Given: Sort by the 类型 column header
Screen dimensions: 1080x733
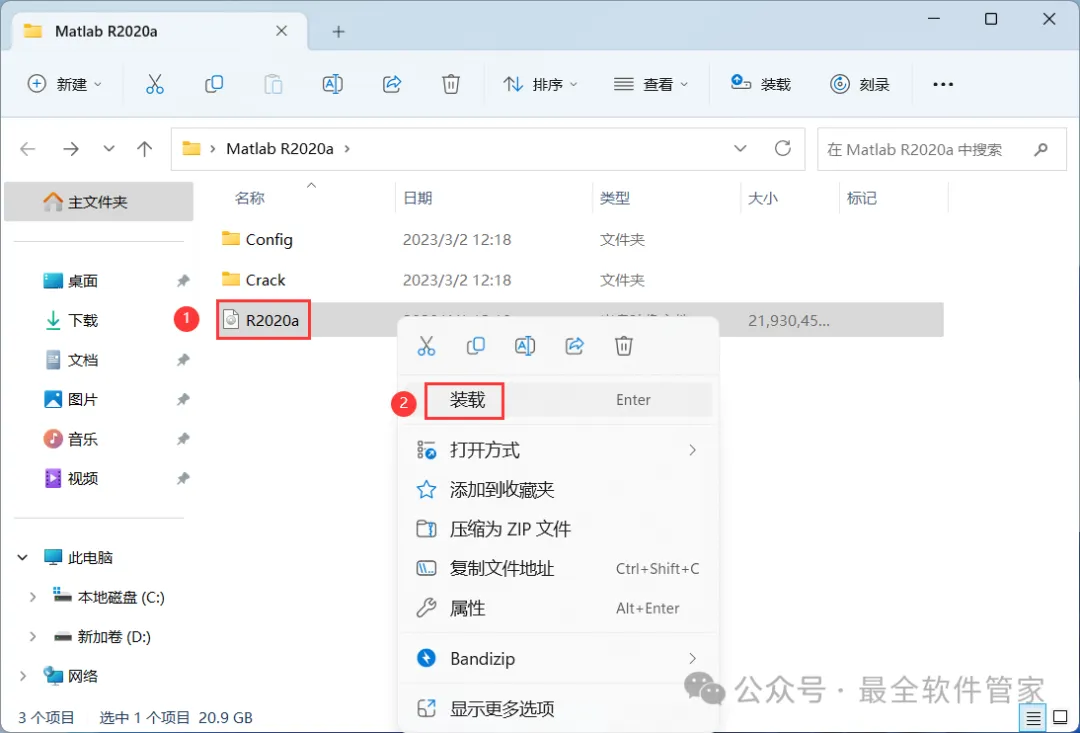Looking at the screenshot, I should [x=614, y=198].
